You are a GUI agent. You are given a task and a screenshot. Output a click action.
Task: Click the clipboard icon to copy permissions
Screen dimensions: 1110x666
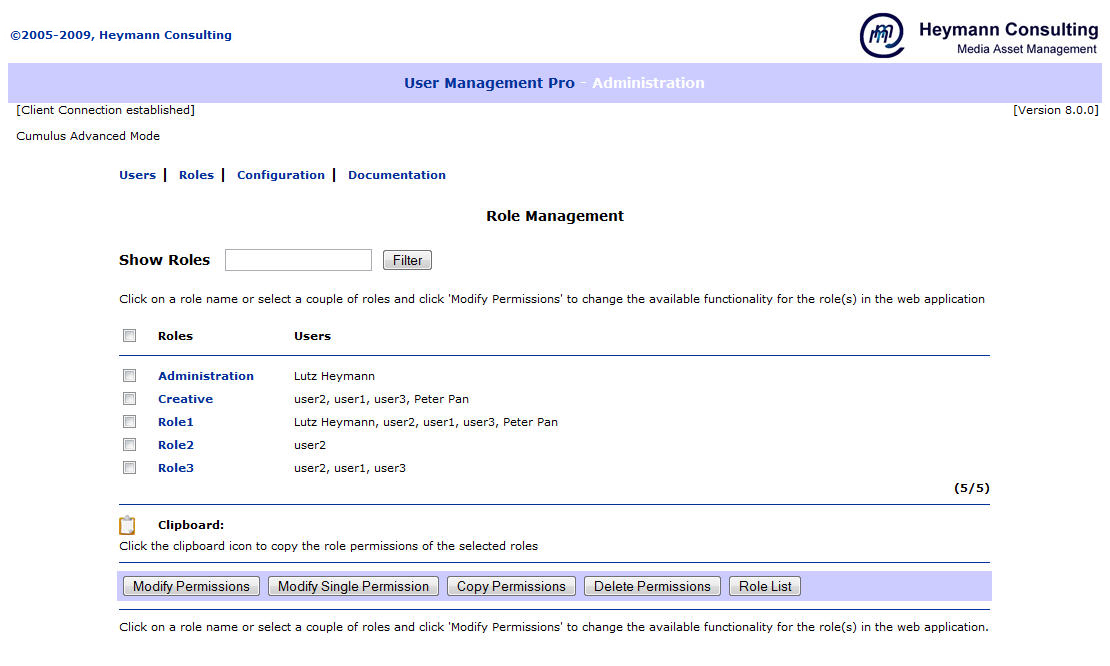click(127, 525)
